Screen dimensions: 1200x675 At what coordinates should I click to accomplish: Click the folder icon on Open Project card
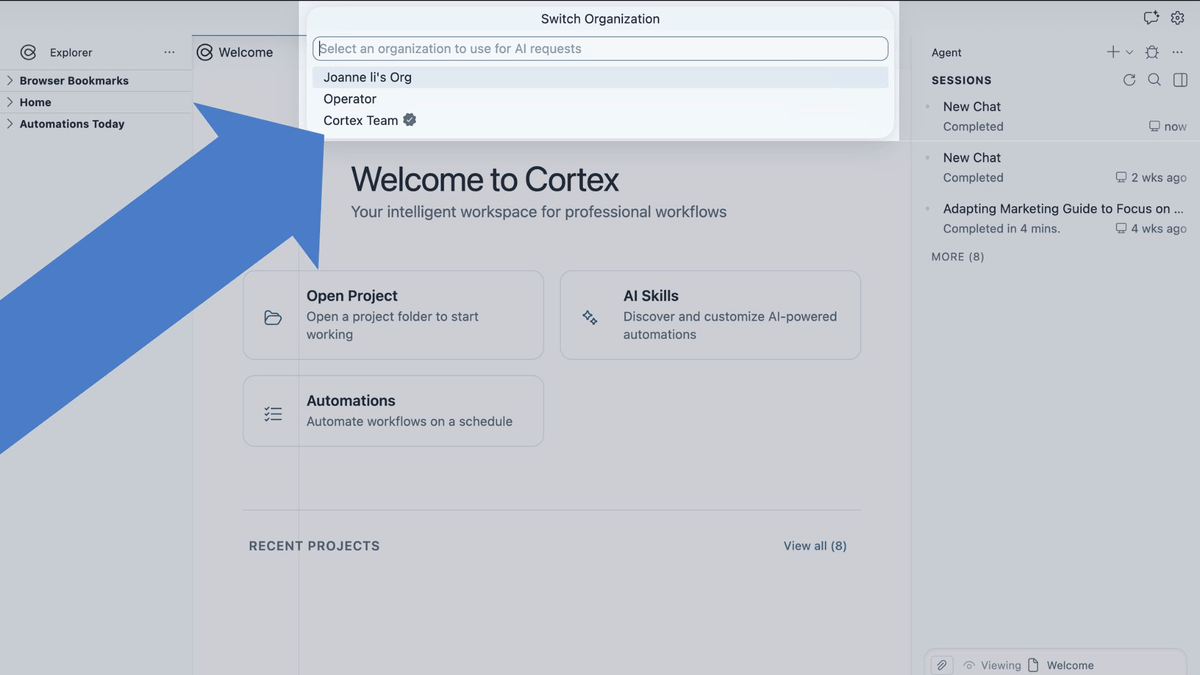(273, 318)
